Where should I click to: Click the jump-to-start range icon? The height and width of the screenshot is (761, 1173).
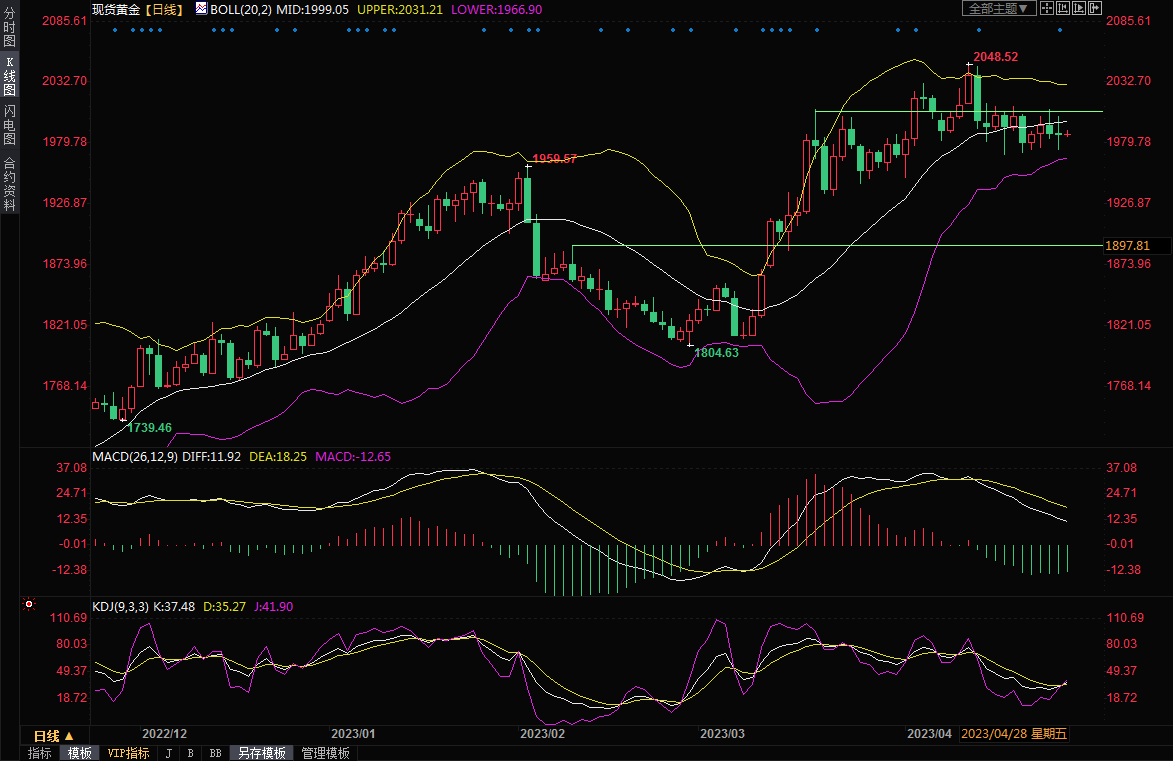point(1062,8)
